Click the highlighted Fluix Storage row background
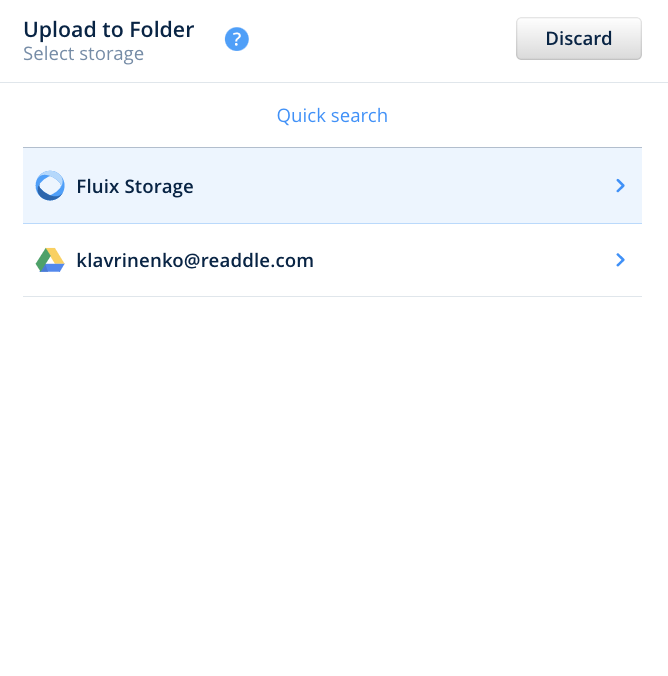Image resolution: width=668 pixels, height=676 pixels. click(400, 186)
